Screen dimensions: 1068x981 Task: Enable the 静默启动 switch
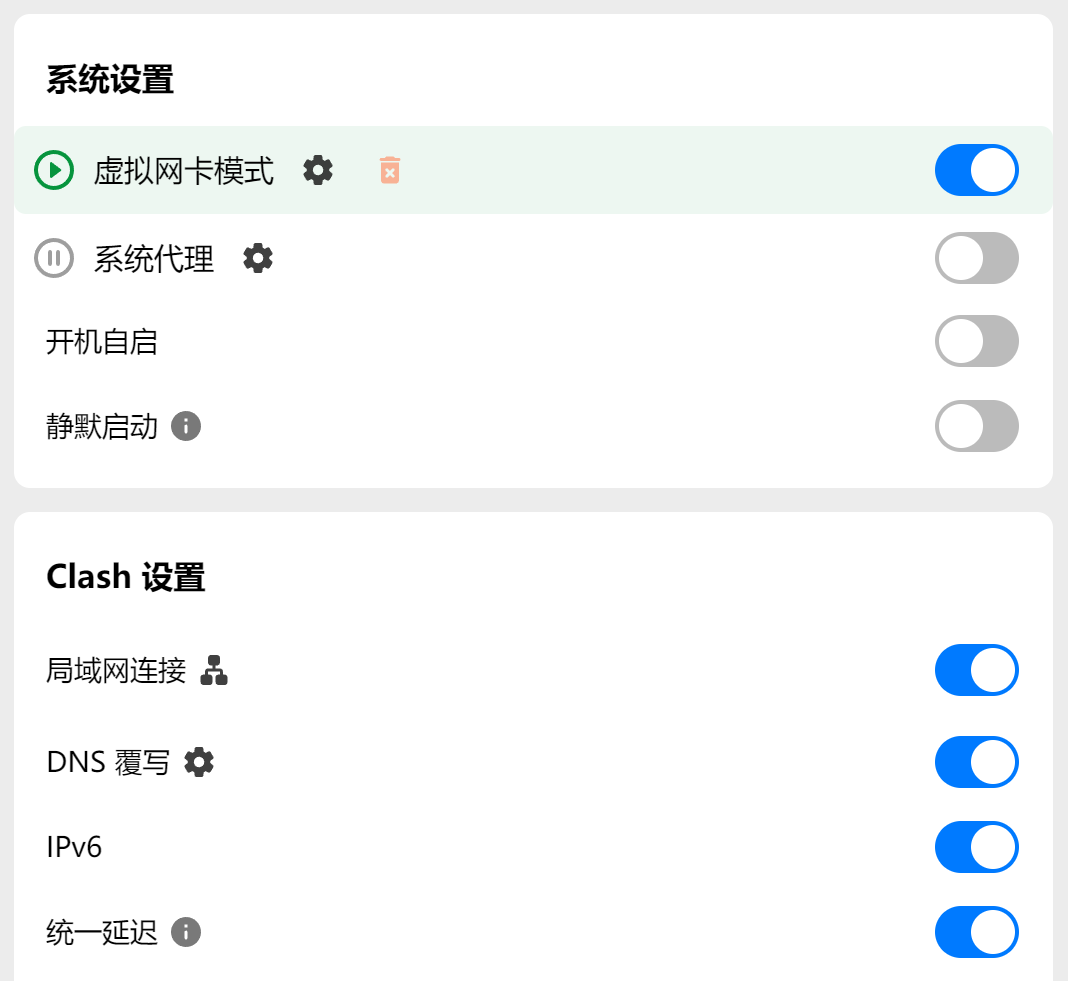tap(976, 427)
